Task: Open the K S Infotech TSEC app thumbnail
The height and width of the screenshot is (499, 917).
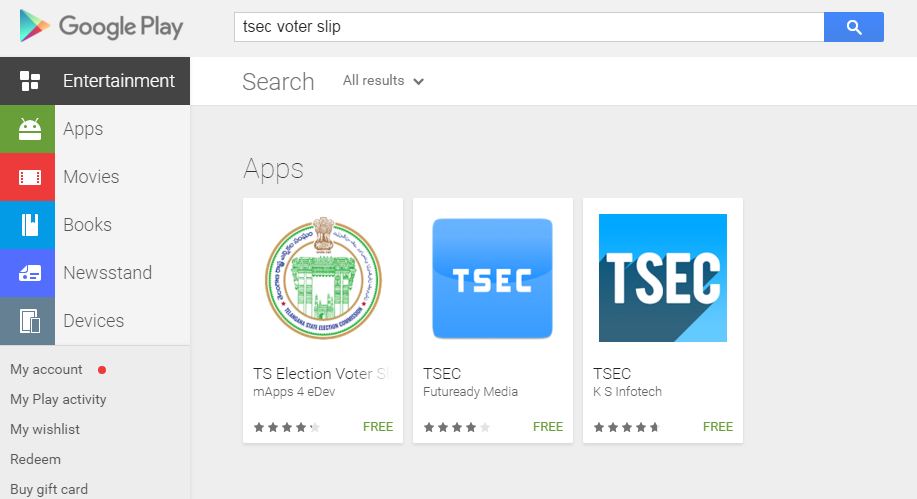Action: pyautogui.click(x=662, y=278)
